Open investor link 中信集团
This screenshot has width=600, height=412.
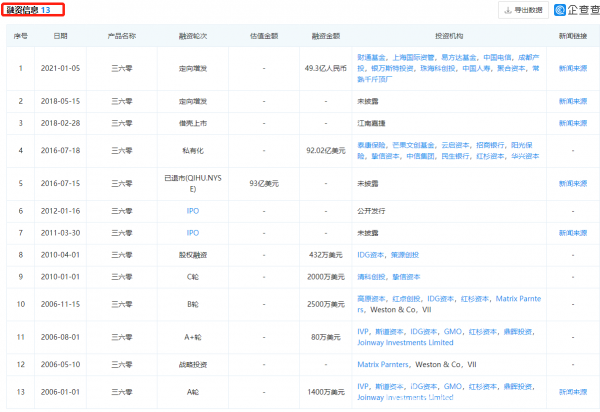coord(420,156)
